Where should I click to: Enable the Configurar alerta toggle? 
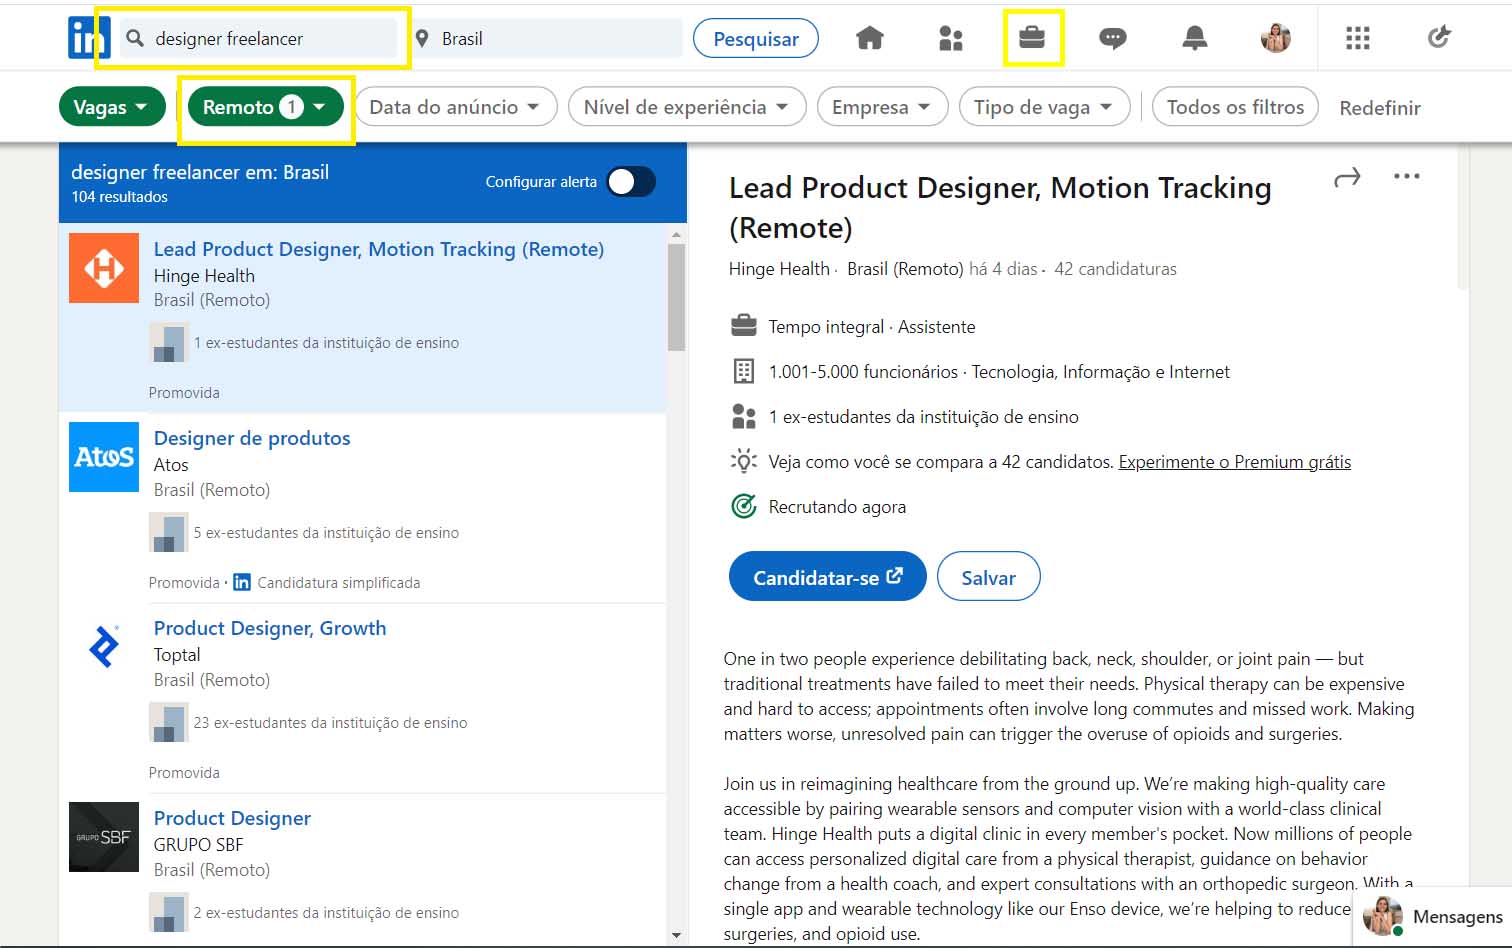(x=630, y=182)
